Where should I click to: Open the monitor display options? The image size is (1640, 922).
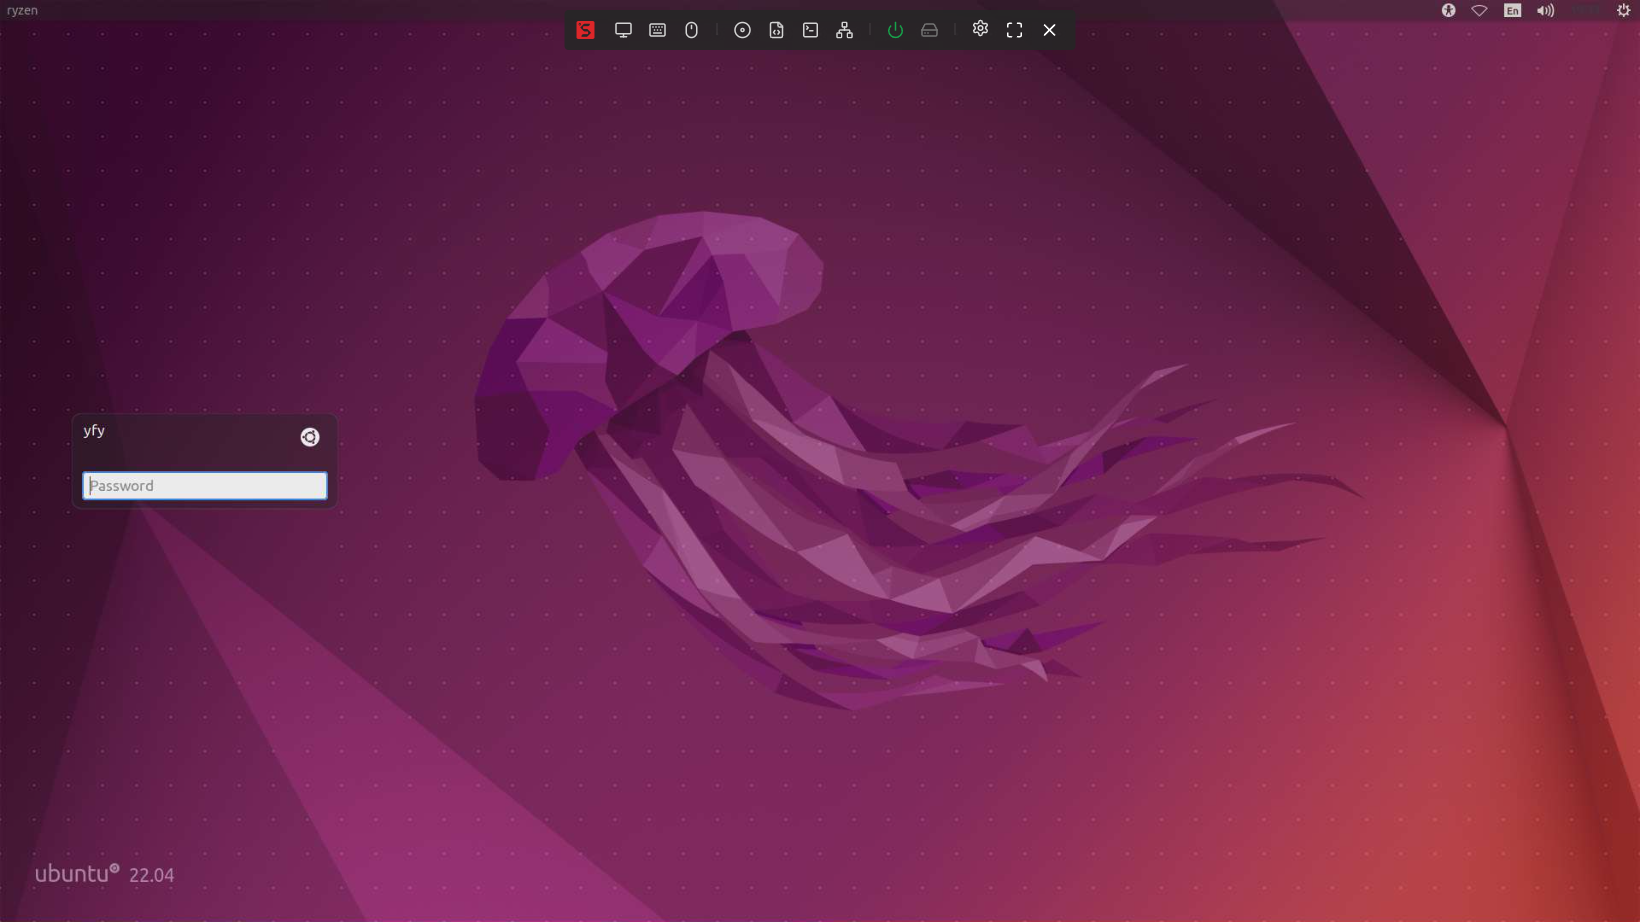(x=623, y=30)
